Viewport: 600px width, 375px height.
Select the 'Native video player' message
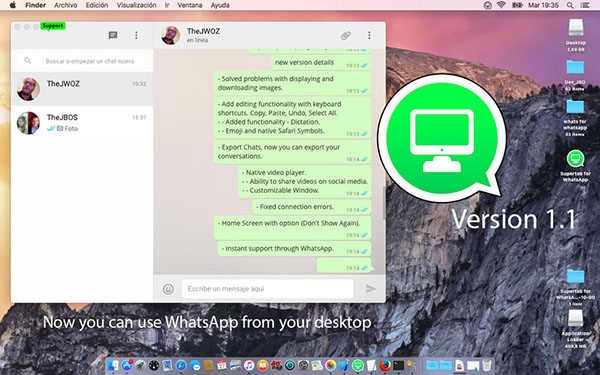pos(304,182)
